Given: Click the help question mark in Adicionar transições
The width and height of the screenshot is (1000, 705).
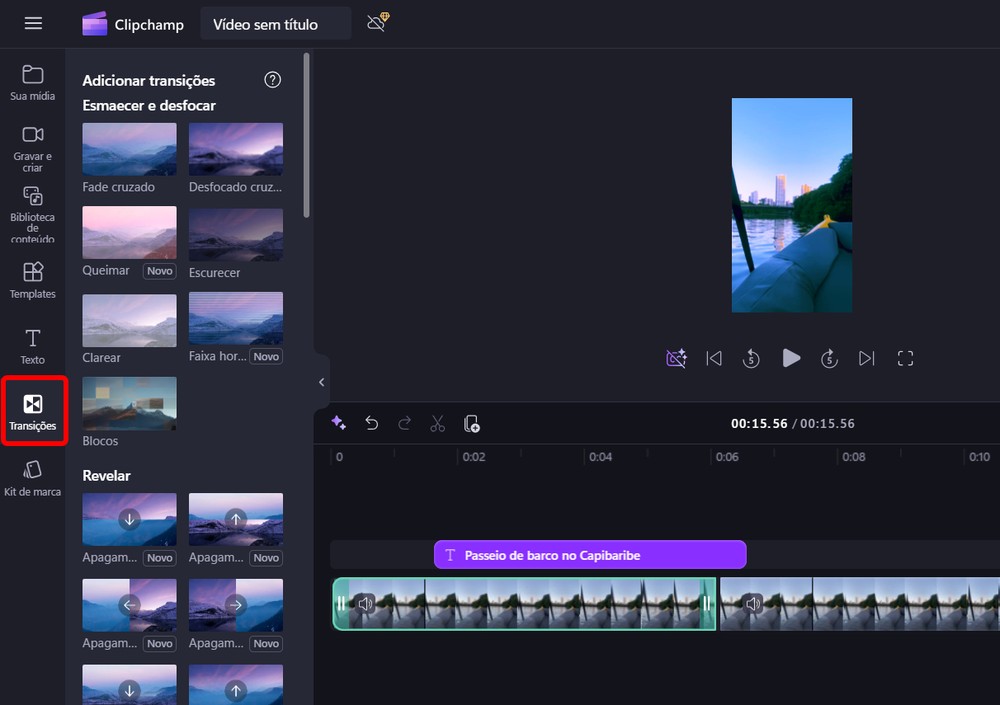Looking at the screenshot, I should pyautogui.click(x=272, y=80).
